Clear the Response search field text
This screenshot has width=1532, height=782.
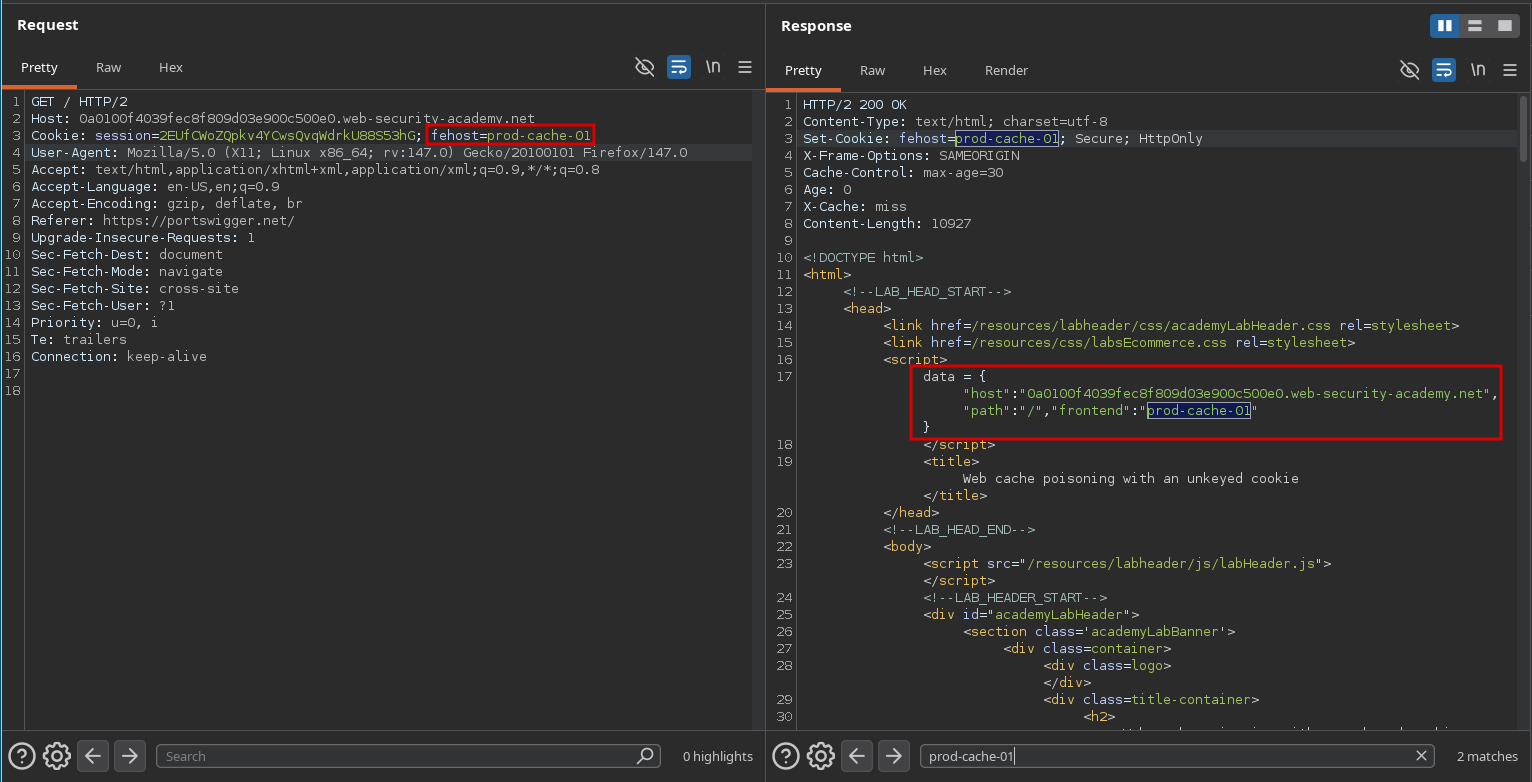pyautogui.click(x=1421, y=756)
